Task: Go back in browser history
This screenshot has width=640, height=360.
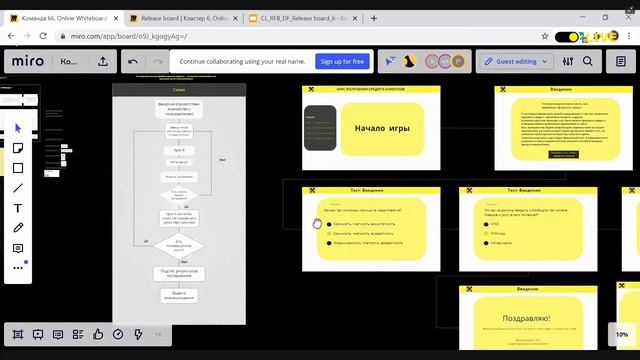Action: 11,36
